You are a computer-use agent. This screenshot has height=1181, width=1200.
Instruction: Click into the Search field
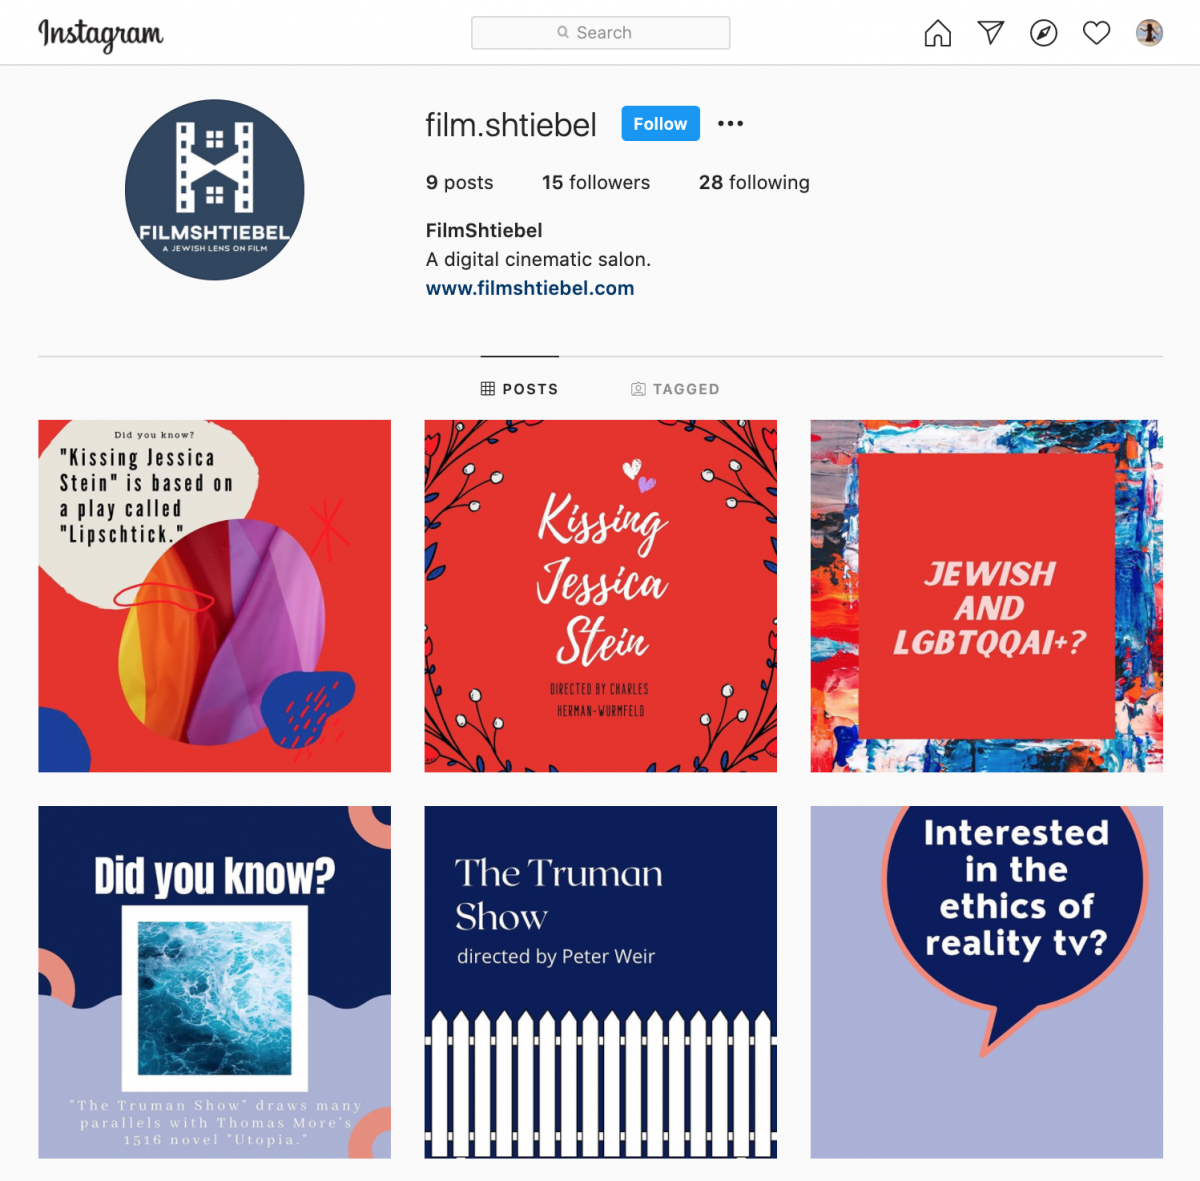[600, 33]
